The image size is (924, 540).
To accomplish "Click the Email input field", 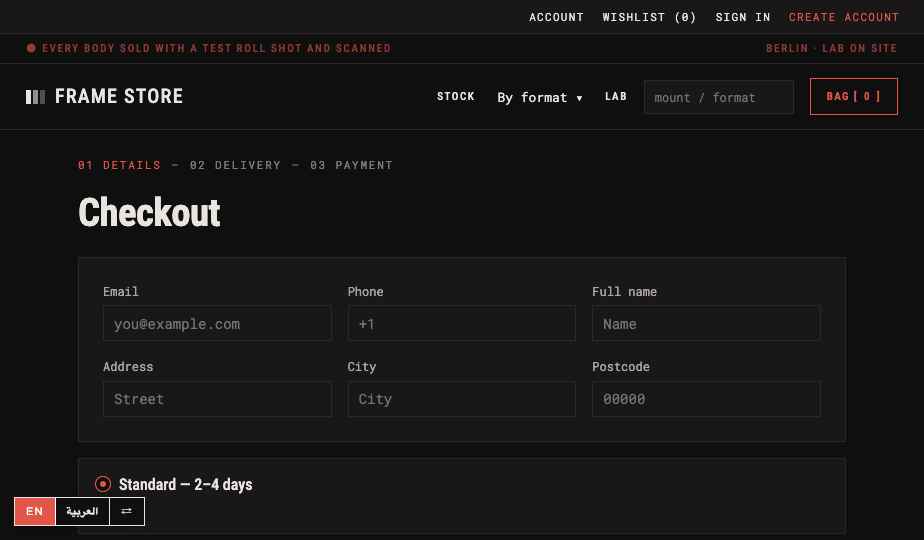I will 217,323.
